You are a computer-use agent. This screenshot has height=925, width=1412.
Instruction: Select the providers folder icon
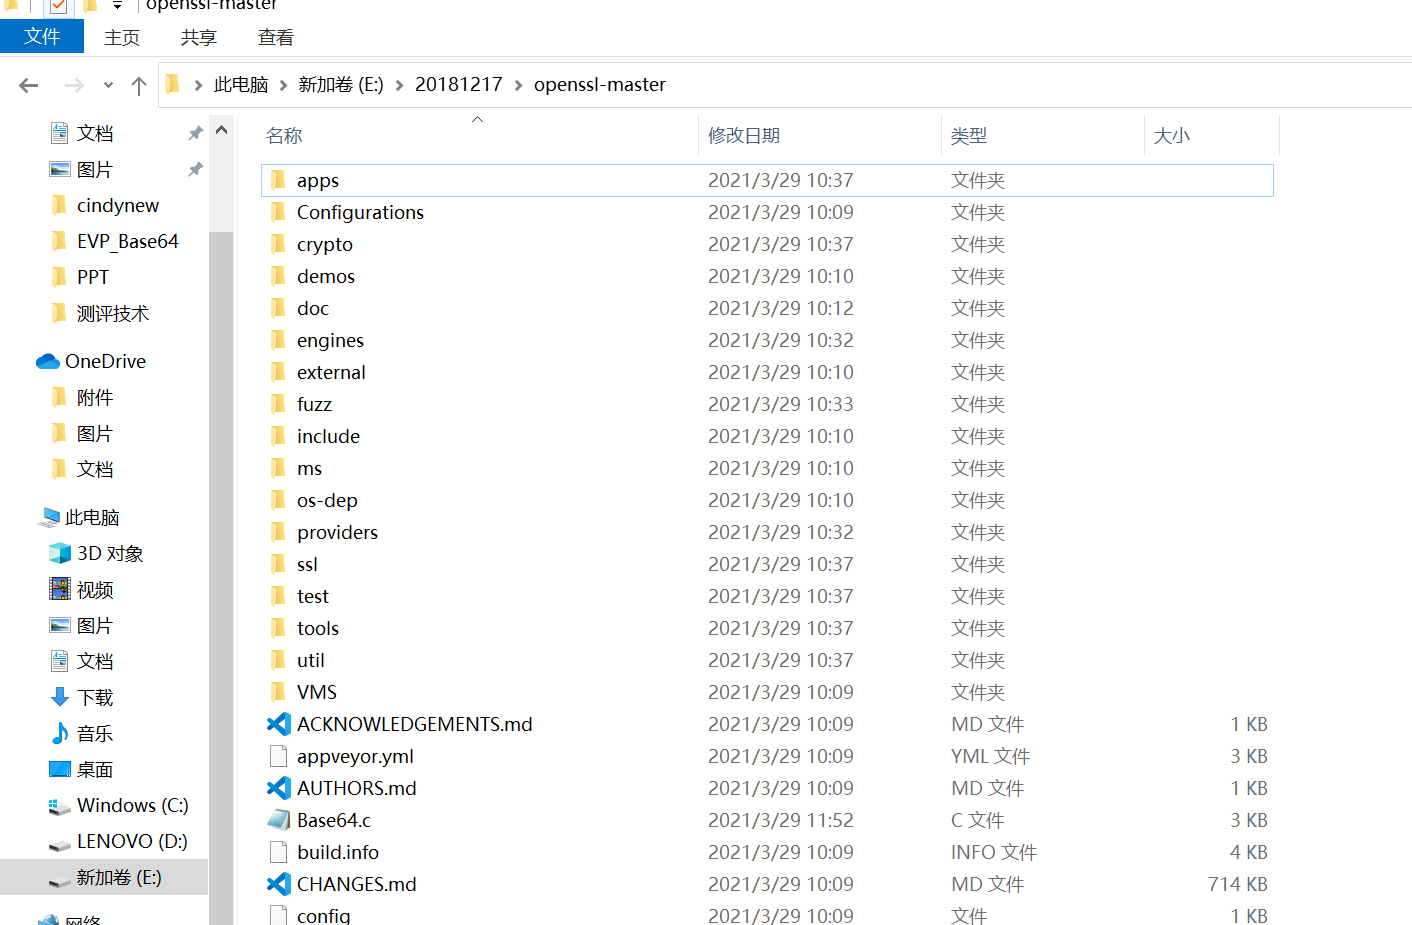pyautogui.click(x=278, y=532)
